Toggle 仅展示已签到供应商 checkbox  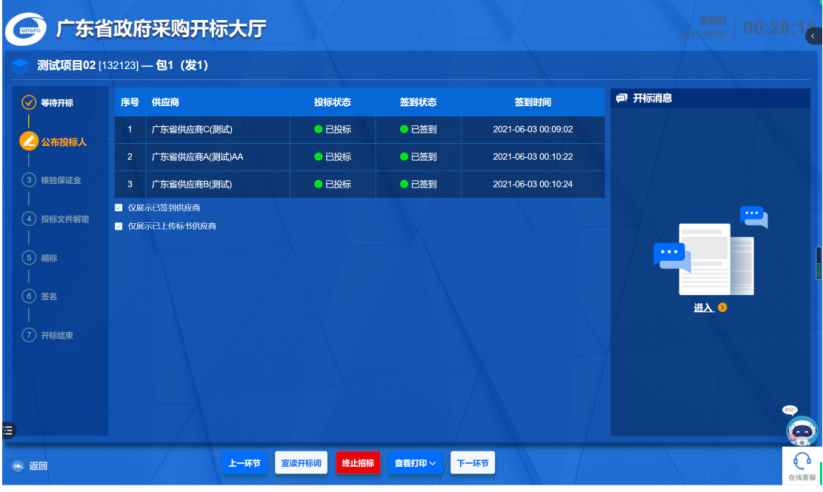(119, 208)
